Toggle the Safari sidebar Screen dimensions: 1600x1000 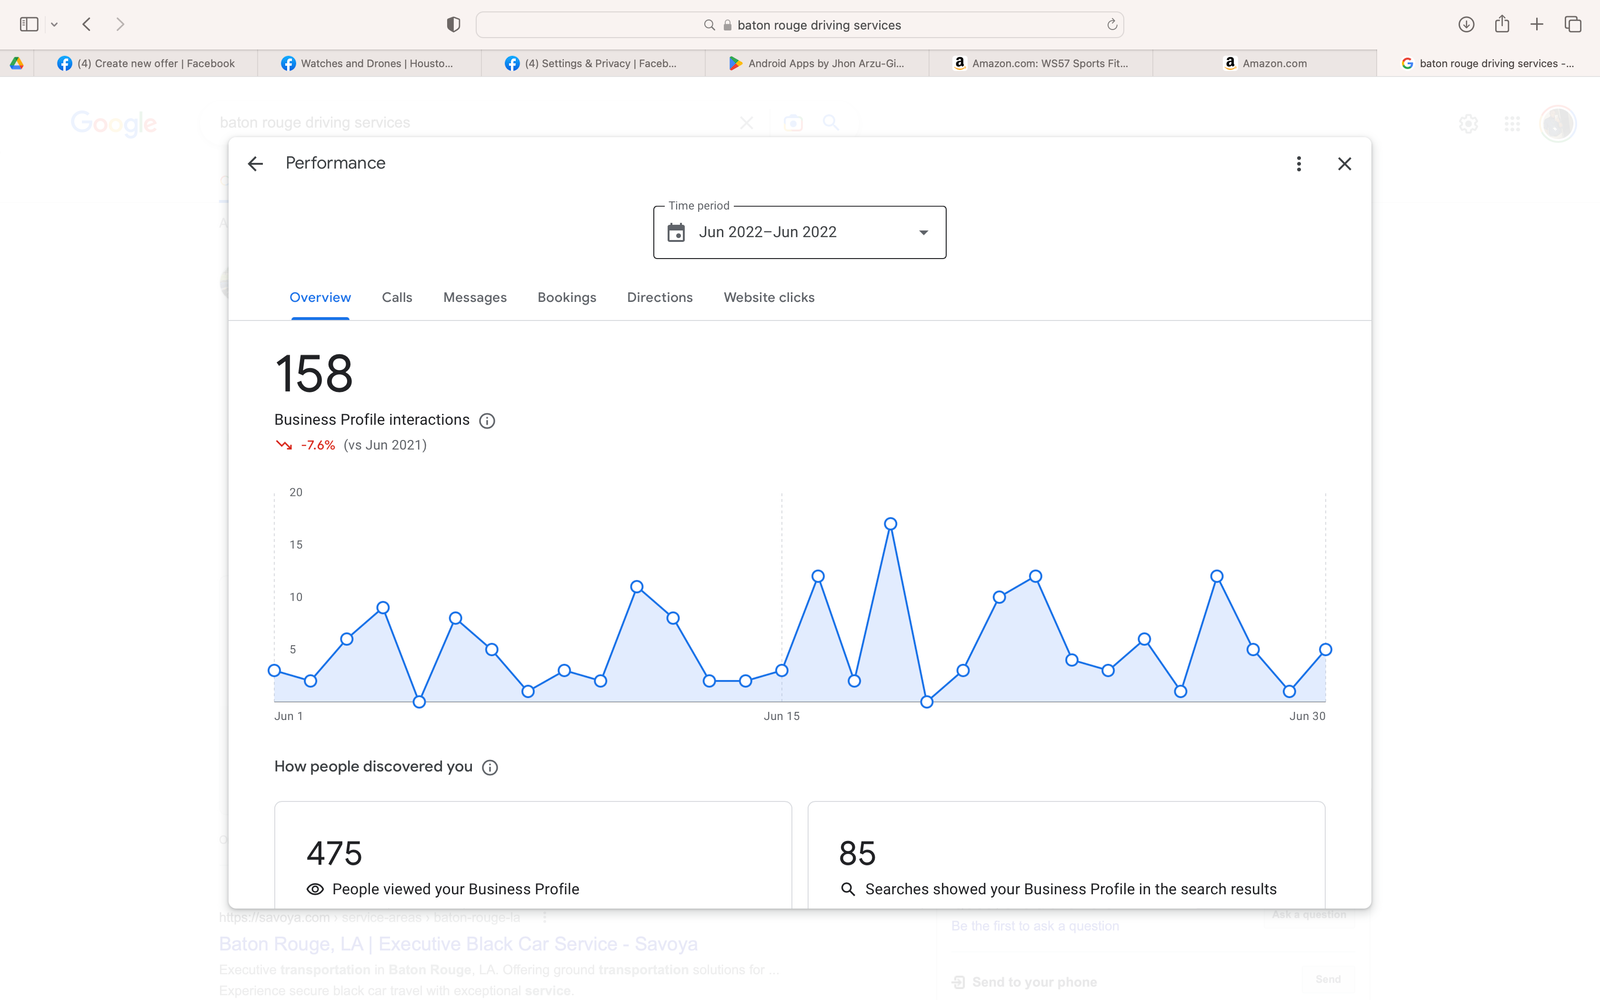tap(29, 24)
